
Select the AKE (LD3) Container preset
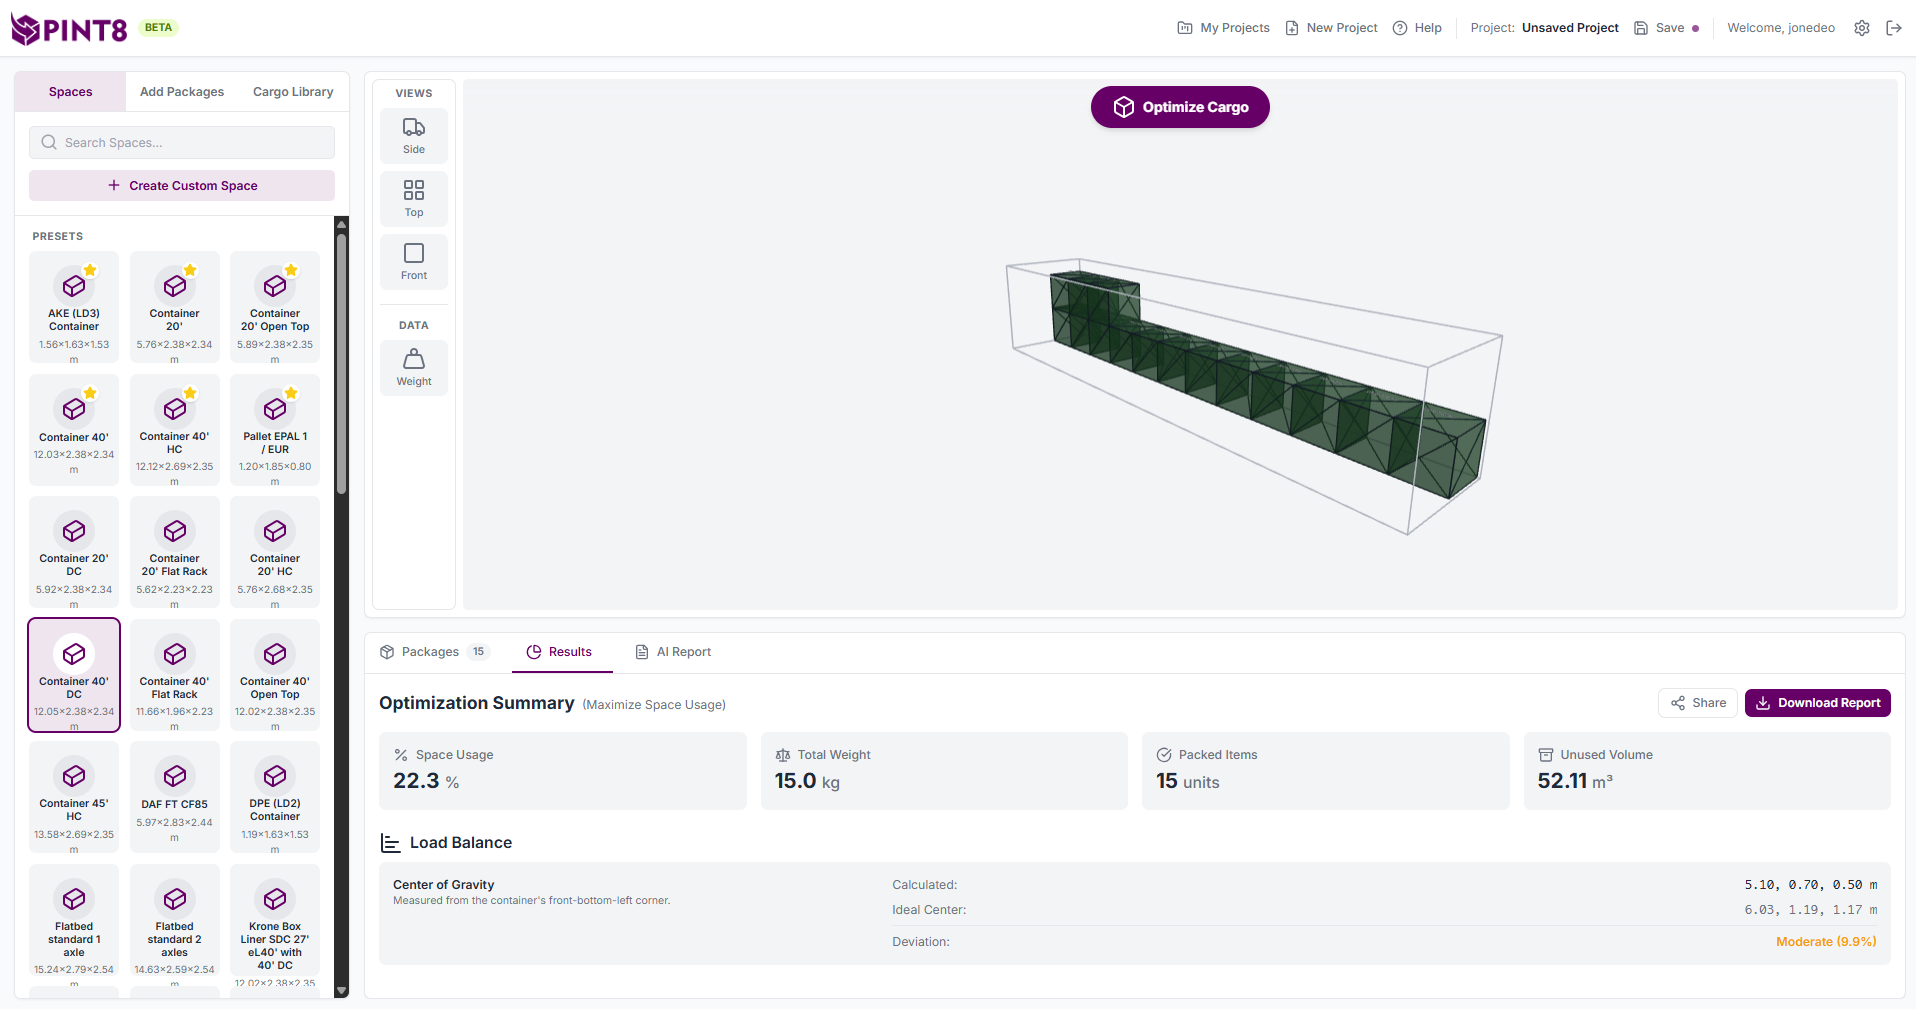pyautogui.click(x=74, y=307)
